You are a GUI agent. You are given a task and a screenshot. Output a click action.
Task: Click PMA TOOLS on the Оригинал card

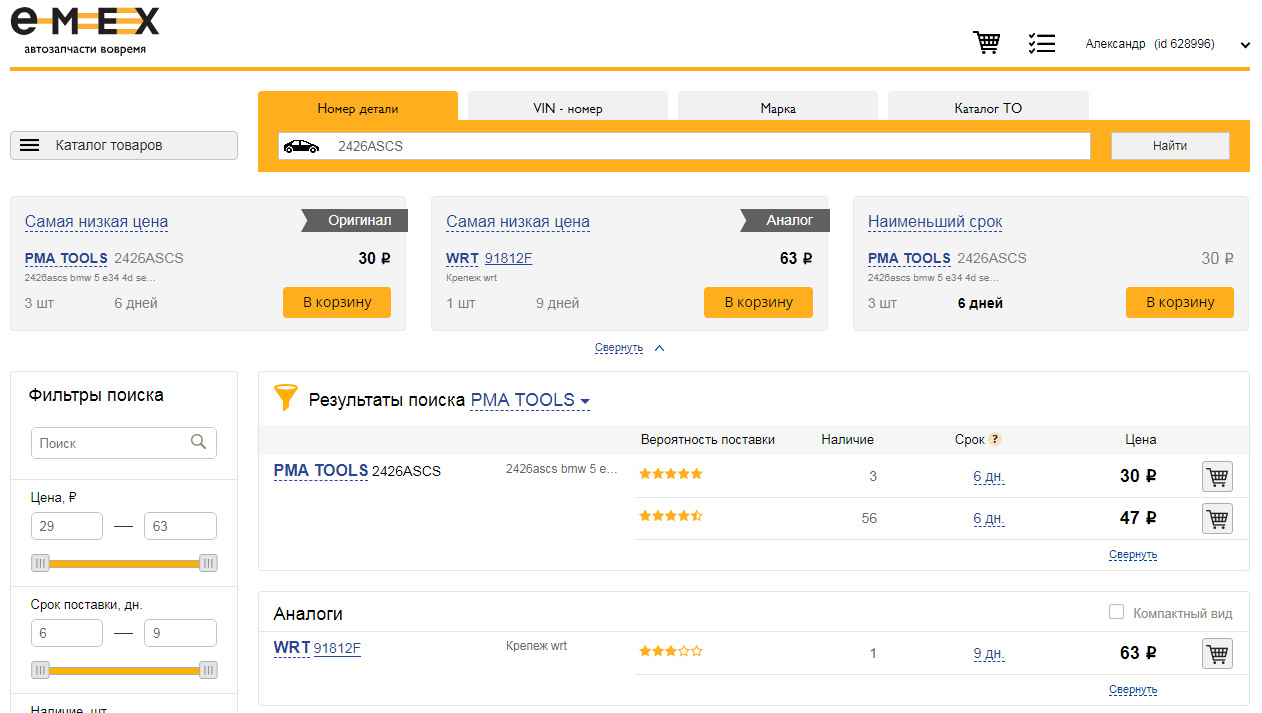[66, 259]
